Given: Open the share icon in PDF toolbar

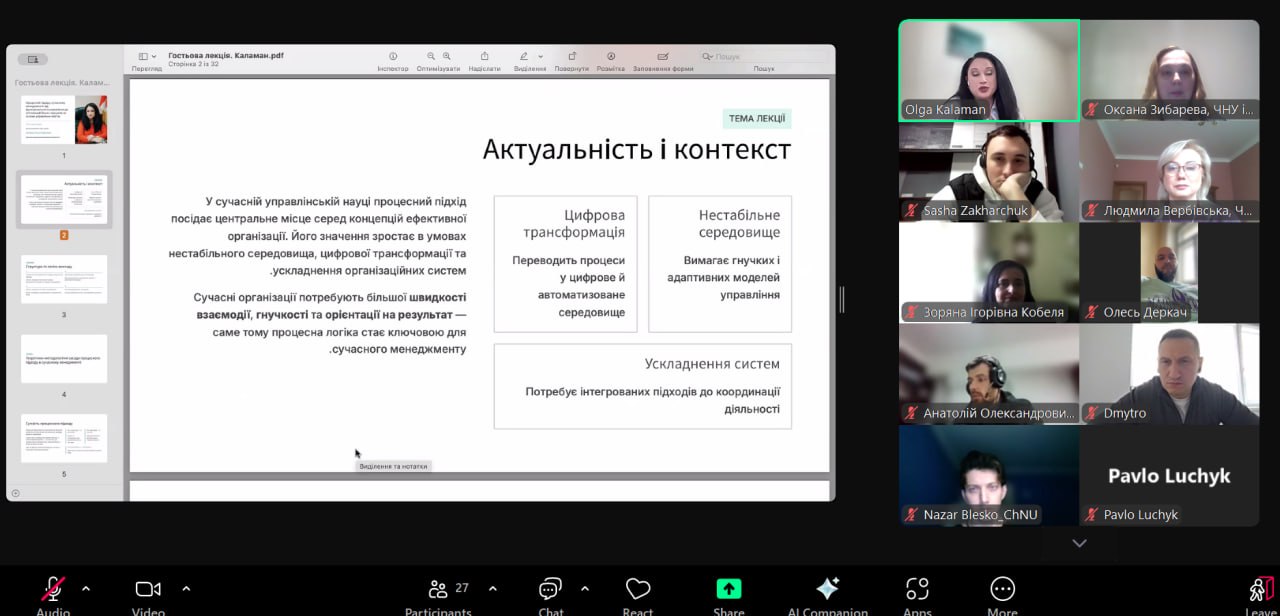Looking at the screenshot, I should point(484,57).
